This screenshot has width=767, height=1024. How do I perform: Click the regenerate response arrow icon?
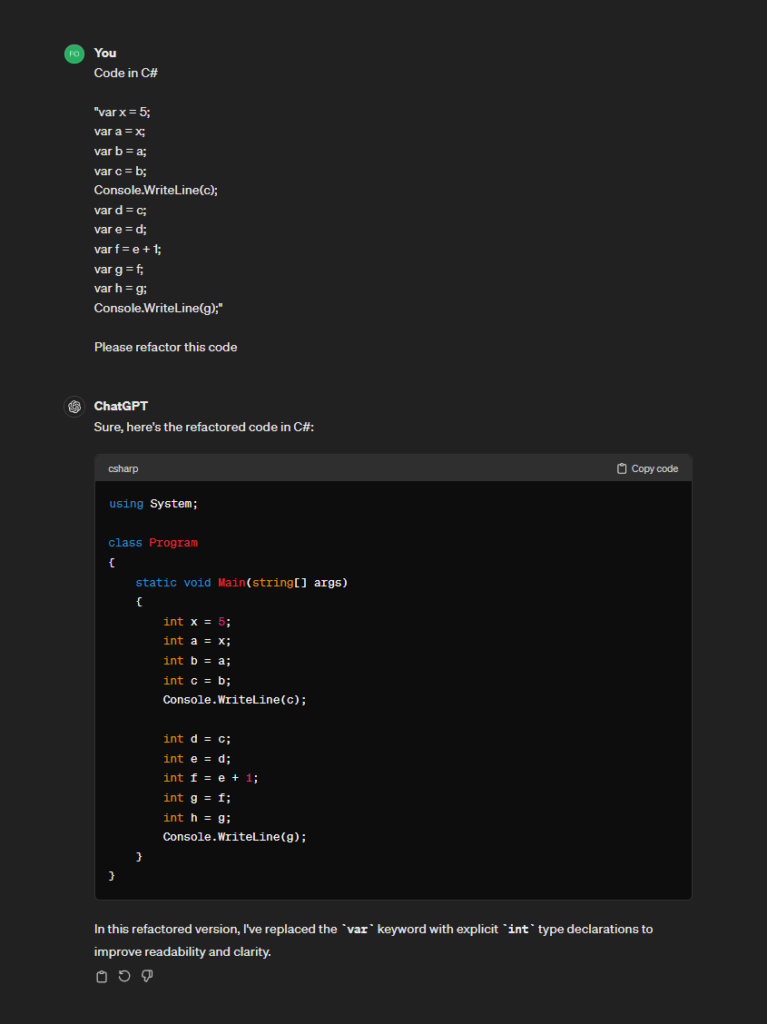(x=124, y=976)
